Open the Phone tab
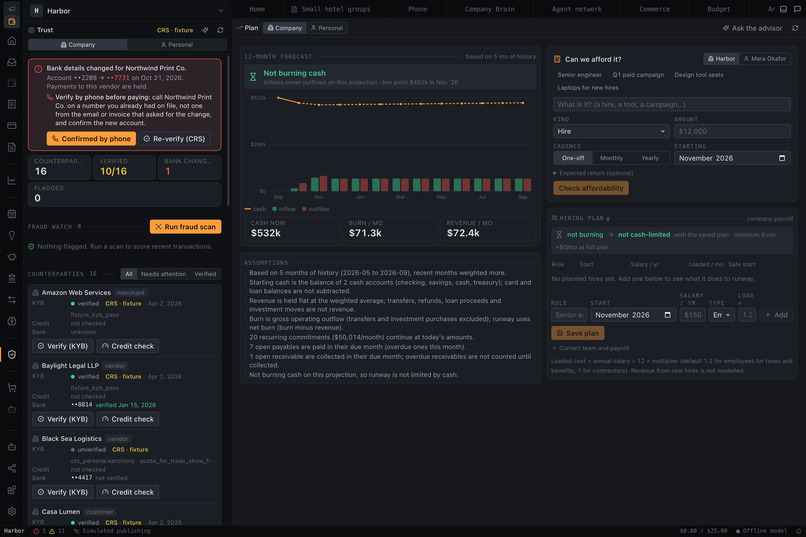Viewport: 806px width, 537px height. tap(417, 9)
